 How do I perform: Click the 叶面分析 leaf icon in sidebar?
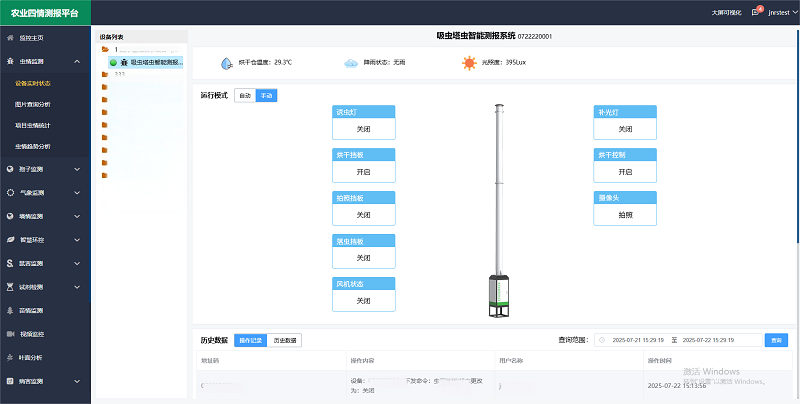tap(10, 357)
